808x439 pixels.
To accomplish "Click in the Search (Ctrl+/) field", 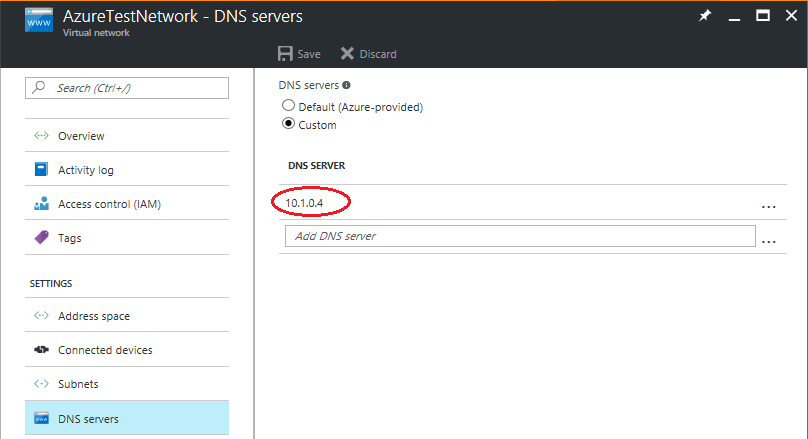I will (x=127, y=88).
